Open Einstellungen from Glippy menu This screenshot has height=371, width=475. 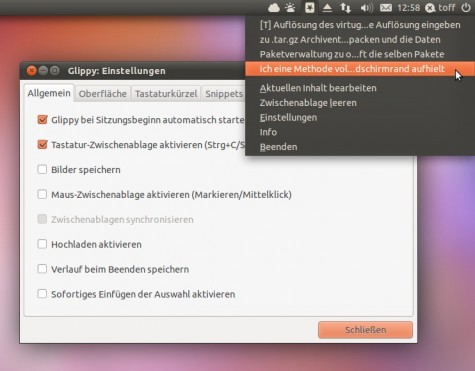coord(360,117)
